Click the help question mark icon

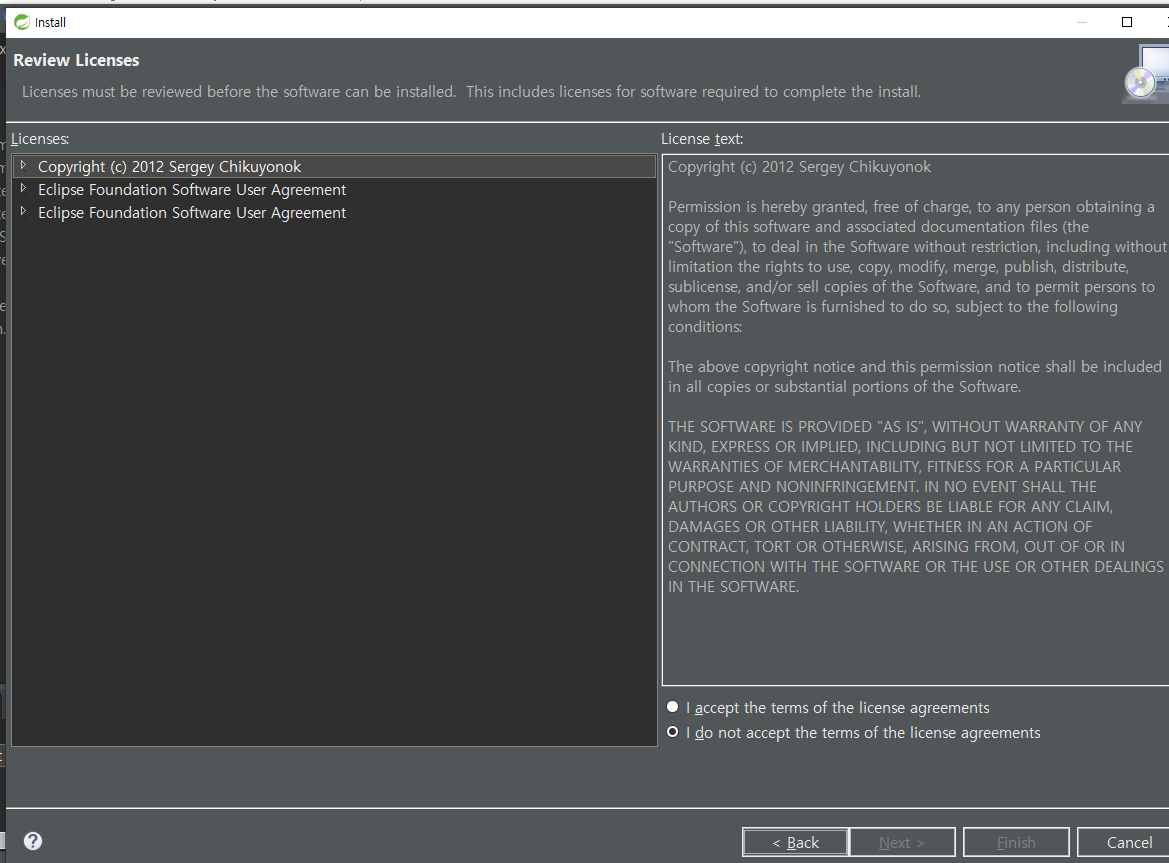click(x=33, y=841)
